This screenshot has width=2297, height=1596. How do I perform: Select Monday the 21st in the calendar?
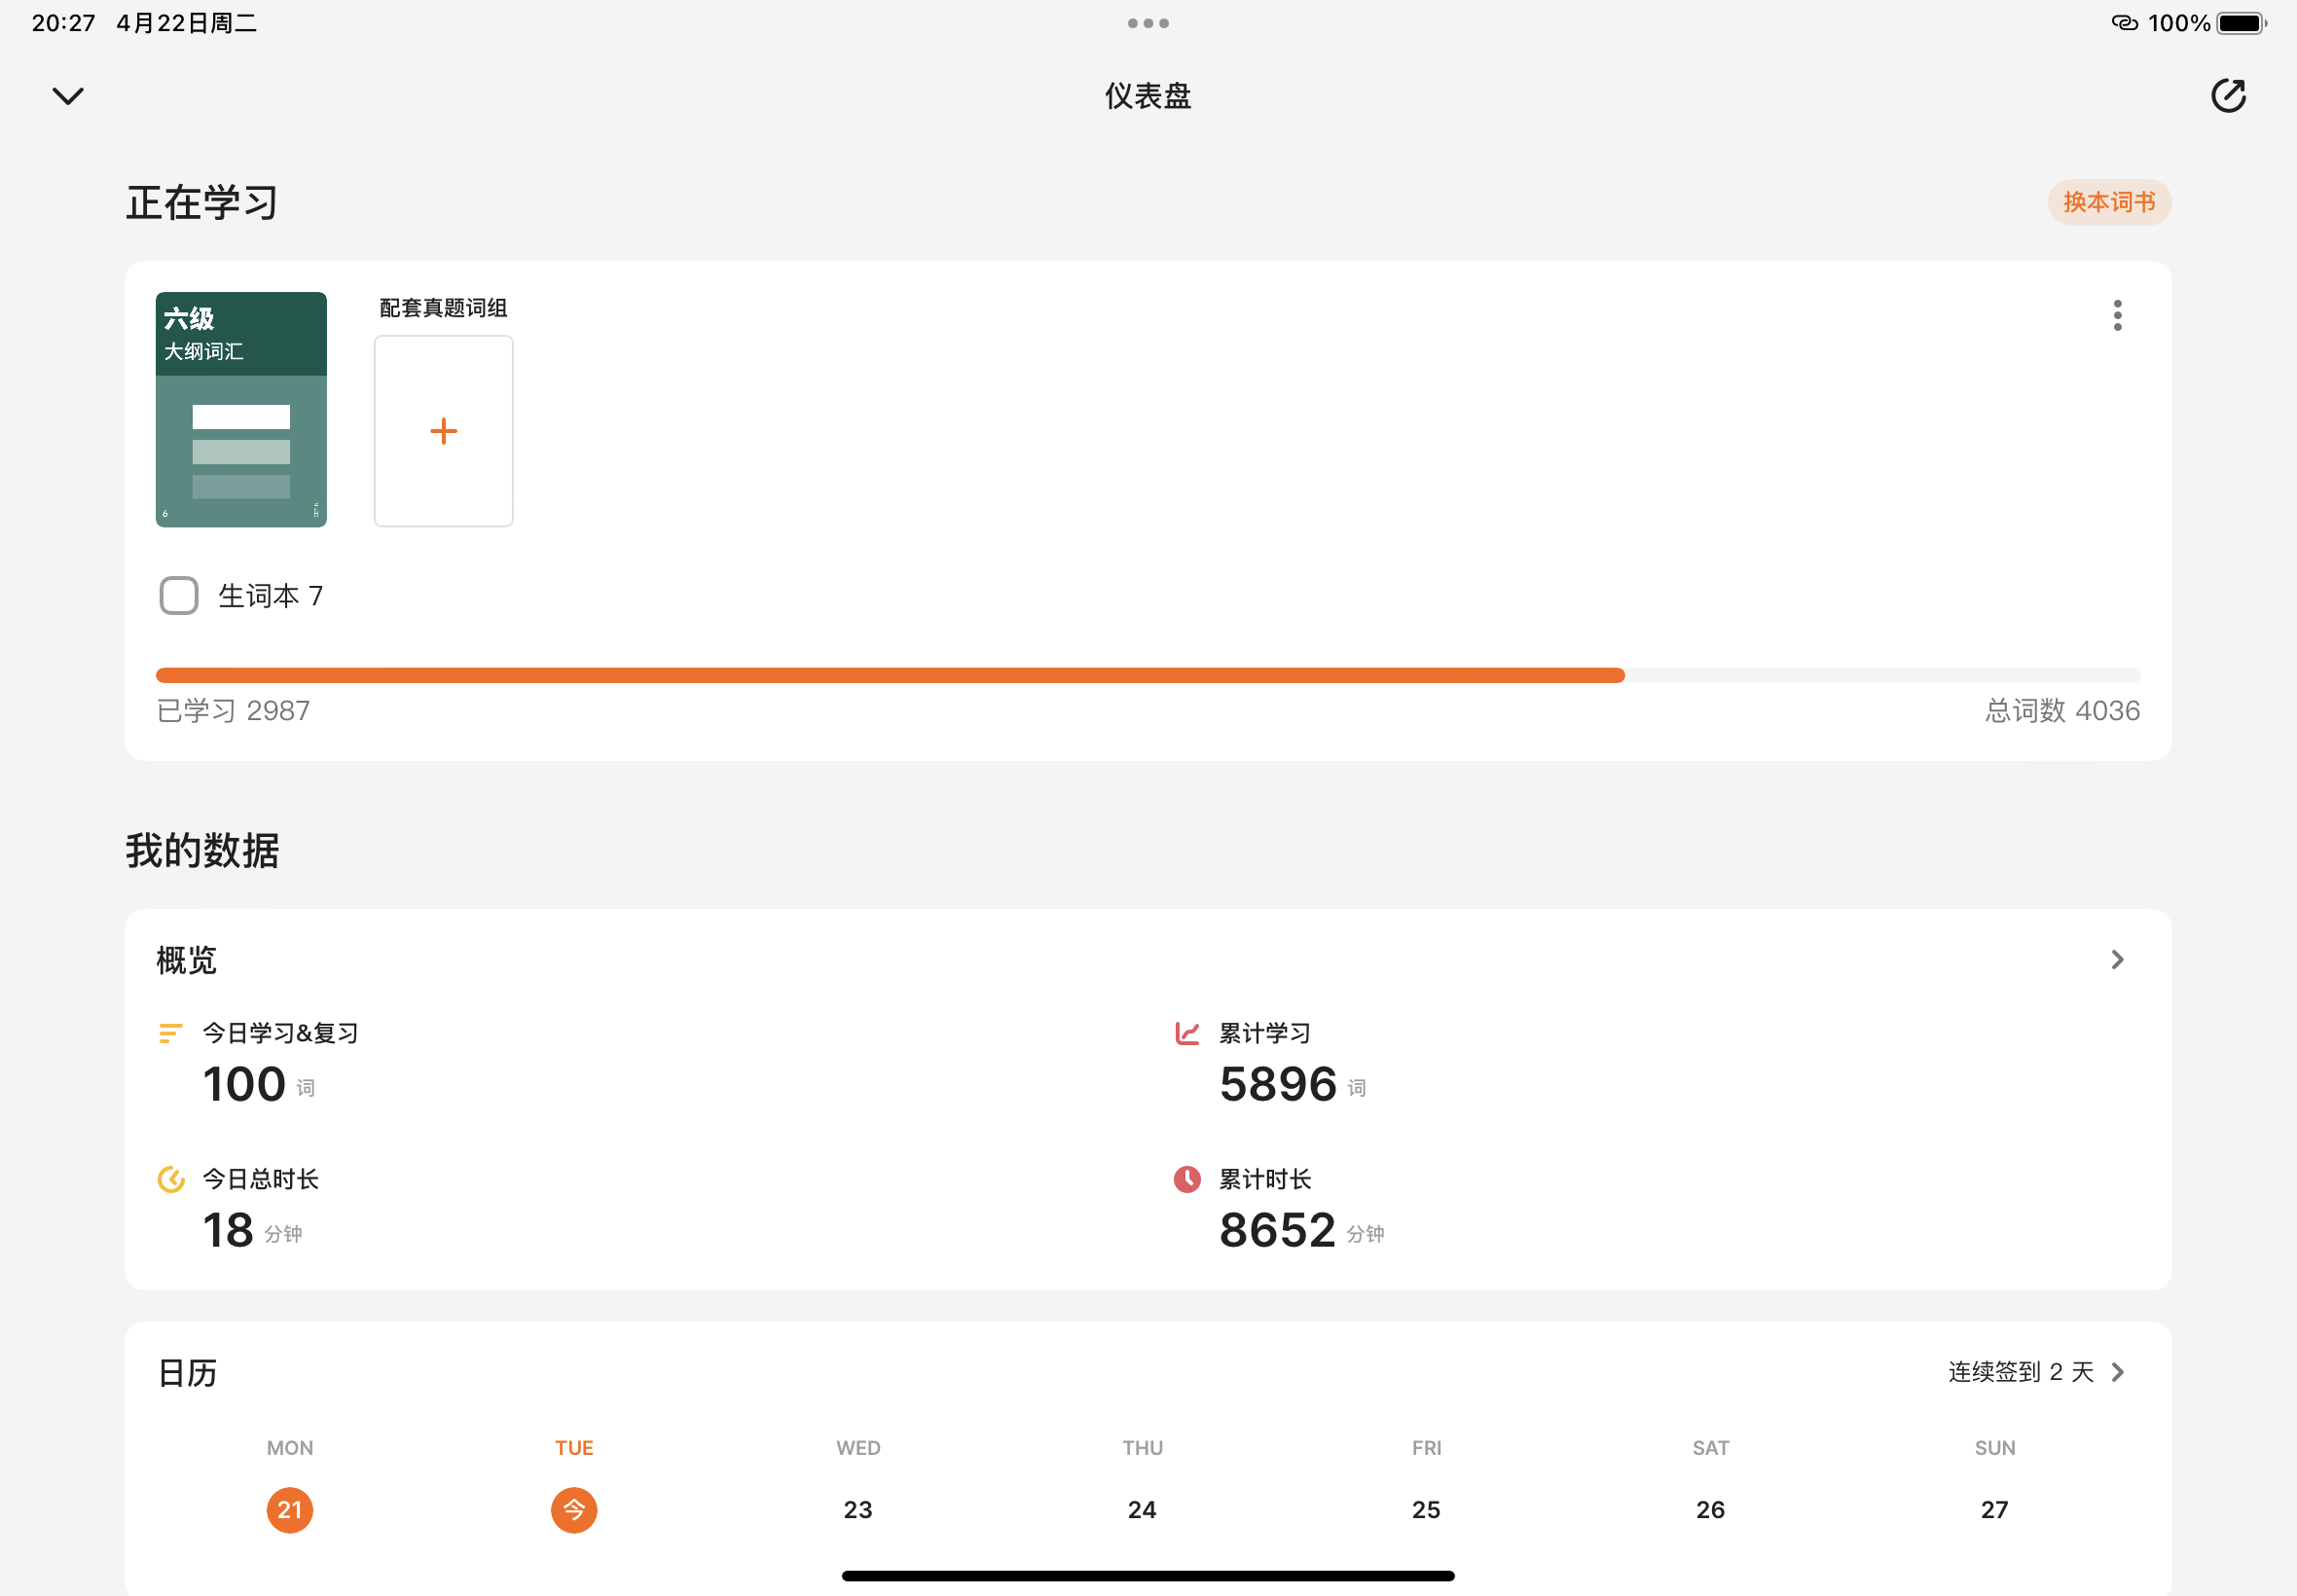click(x=290, y=1509)
